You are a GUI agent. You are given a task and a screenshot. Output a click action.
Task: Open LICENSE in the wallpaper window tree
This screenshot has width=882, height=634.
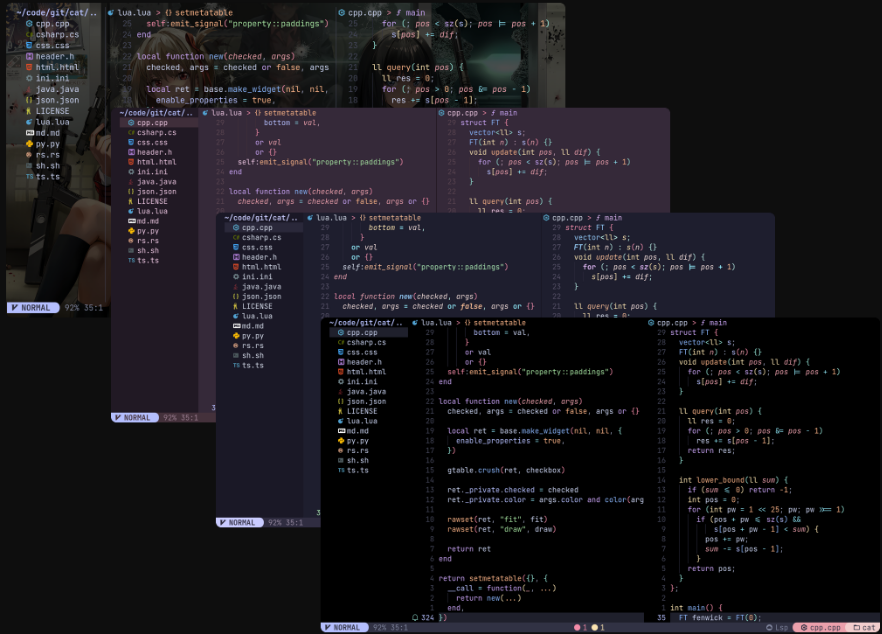pyautogui.click(x=52, y=111)
